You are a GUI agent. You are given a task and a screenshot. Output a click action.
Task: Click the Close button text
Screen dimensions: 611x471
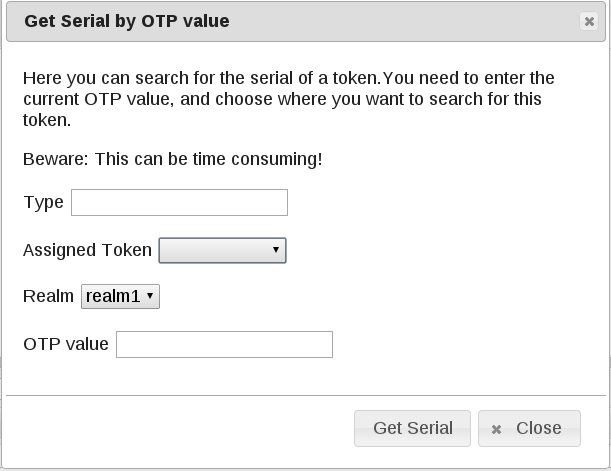coord(538,428)
